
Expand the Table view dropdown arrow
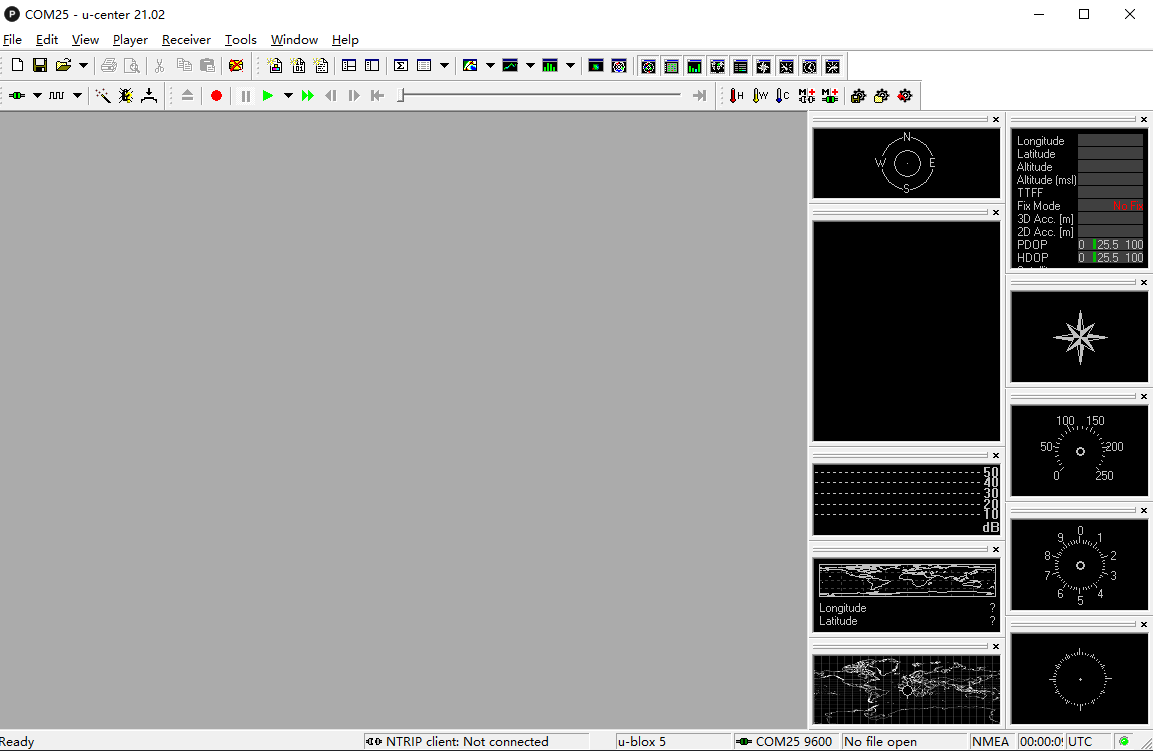(444, 65)
